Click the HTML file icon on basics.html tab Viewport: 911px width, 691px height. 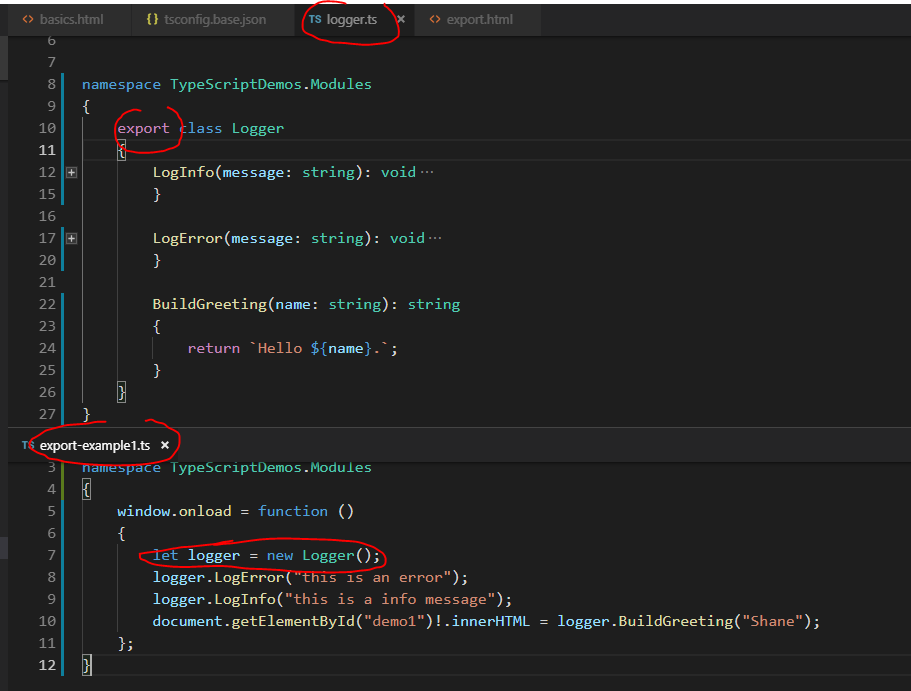pos(28,20)
